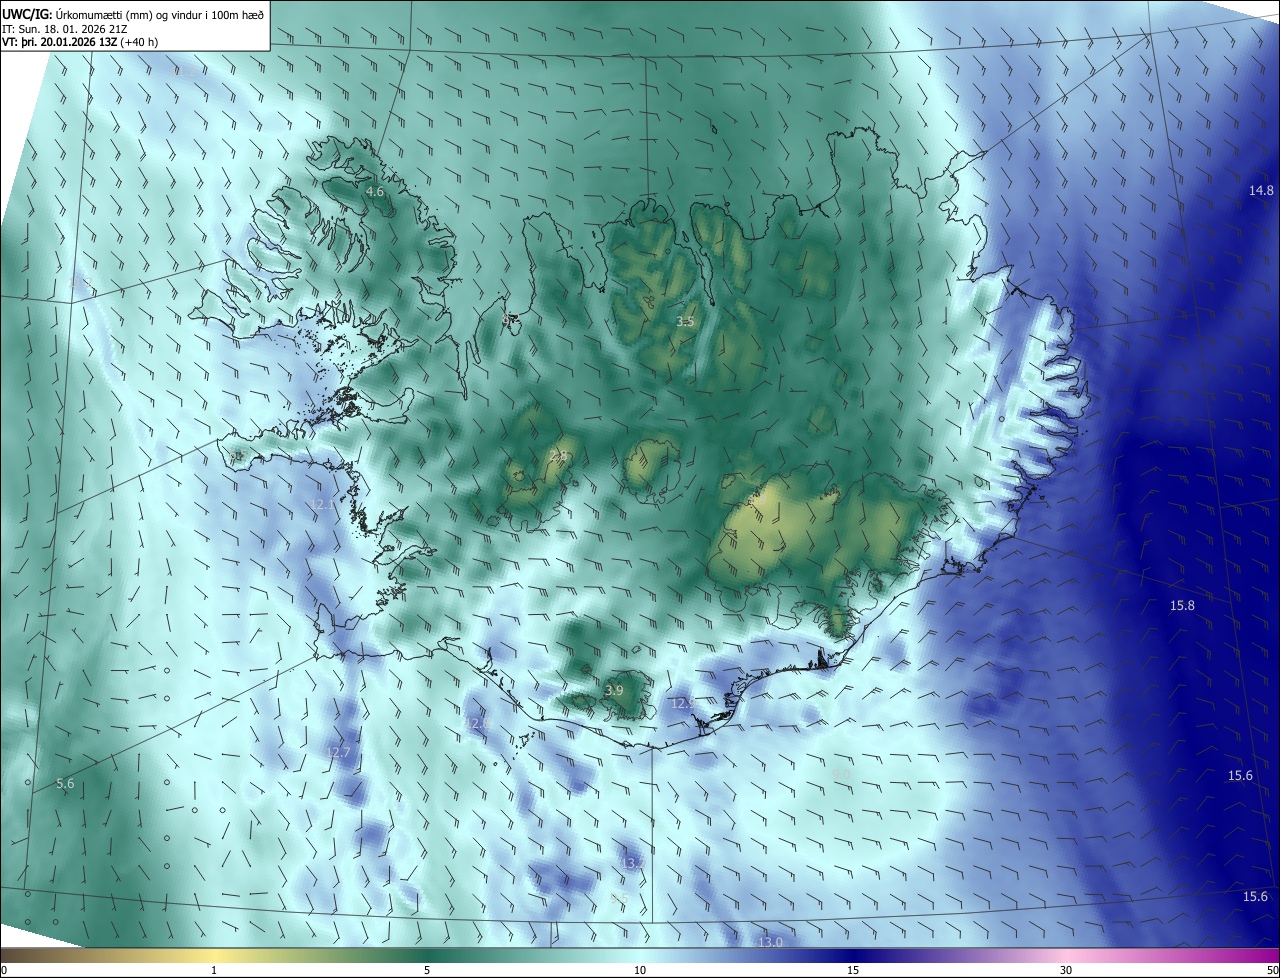Click the 10 tick on the color scale

click(x=640, y=971)
